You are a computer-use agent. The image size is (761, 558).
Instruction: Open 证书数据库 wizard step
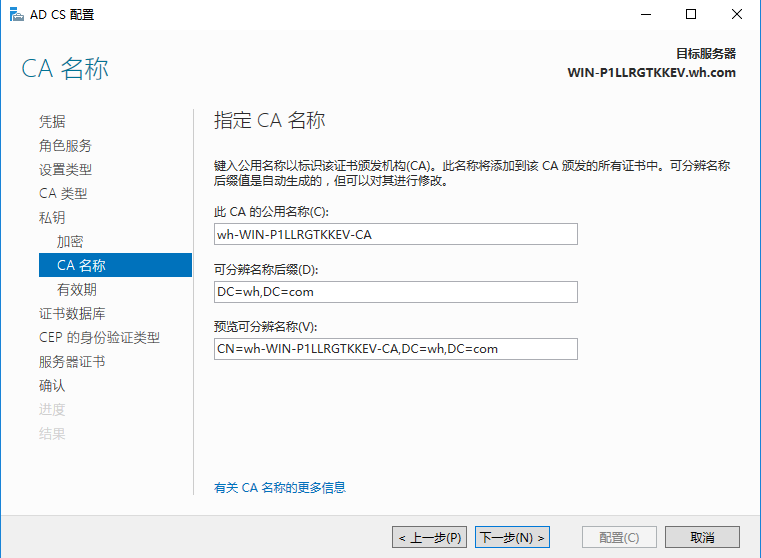[72, 314]
